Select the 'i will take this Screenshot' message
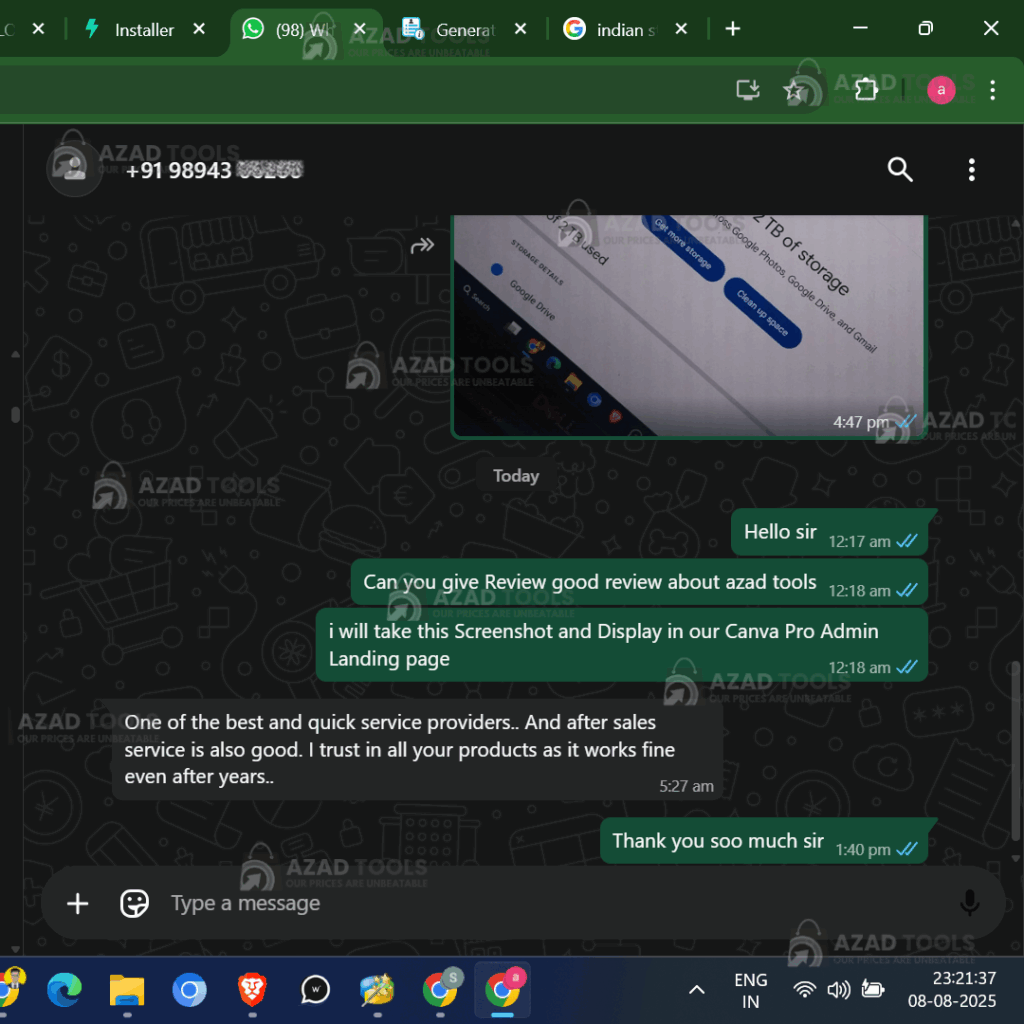The image size is (1024, 1024). pyautogui.click(x=622, y=645)
